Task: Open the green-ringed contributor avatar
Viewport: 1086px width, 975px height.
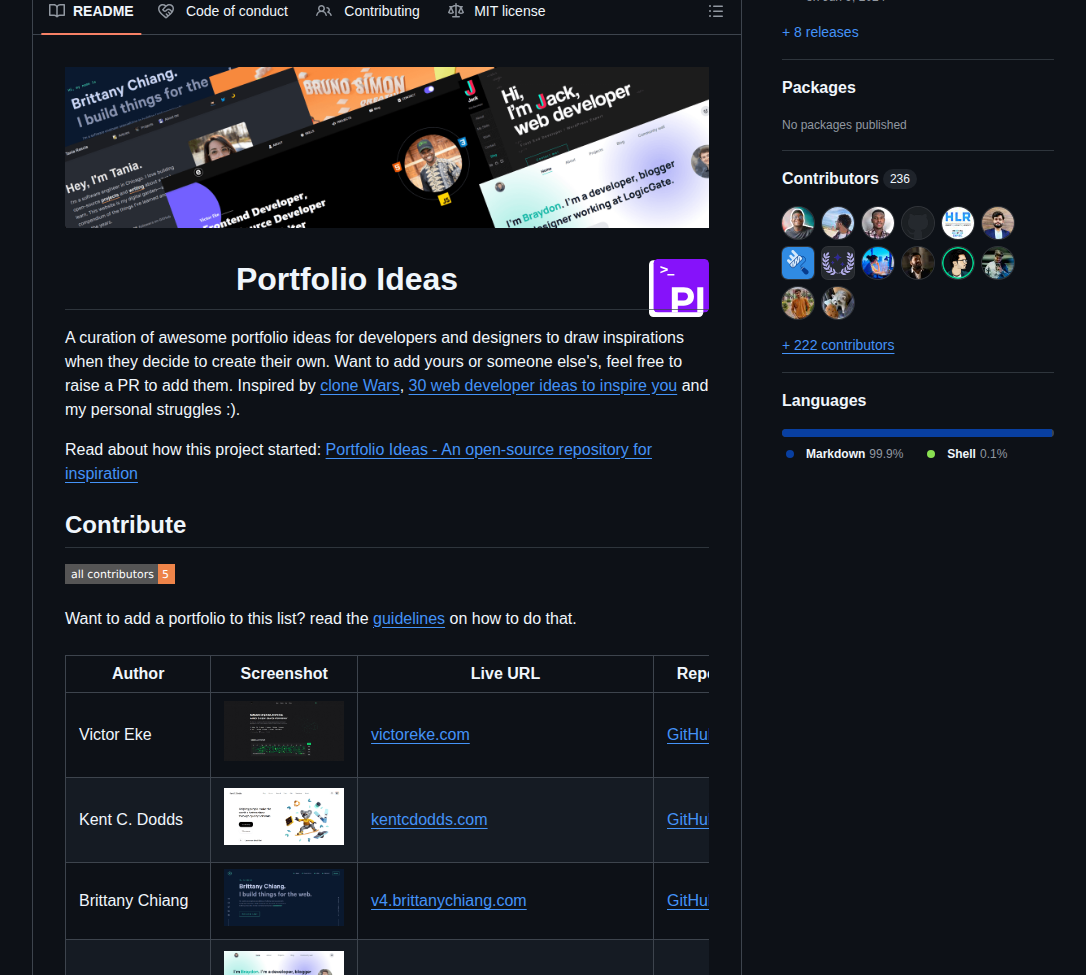Action: pos(958,263)
